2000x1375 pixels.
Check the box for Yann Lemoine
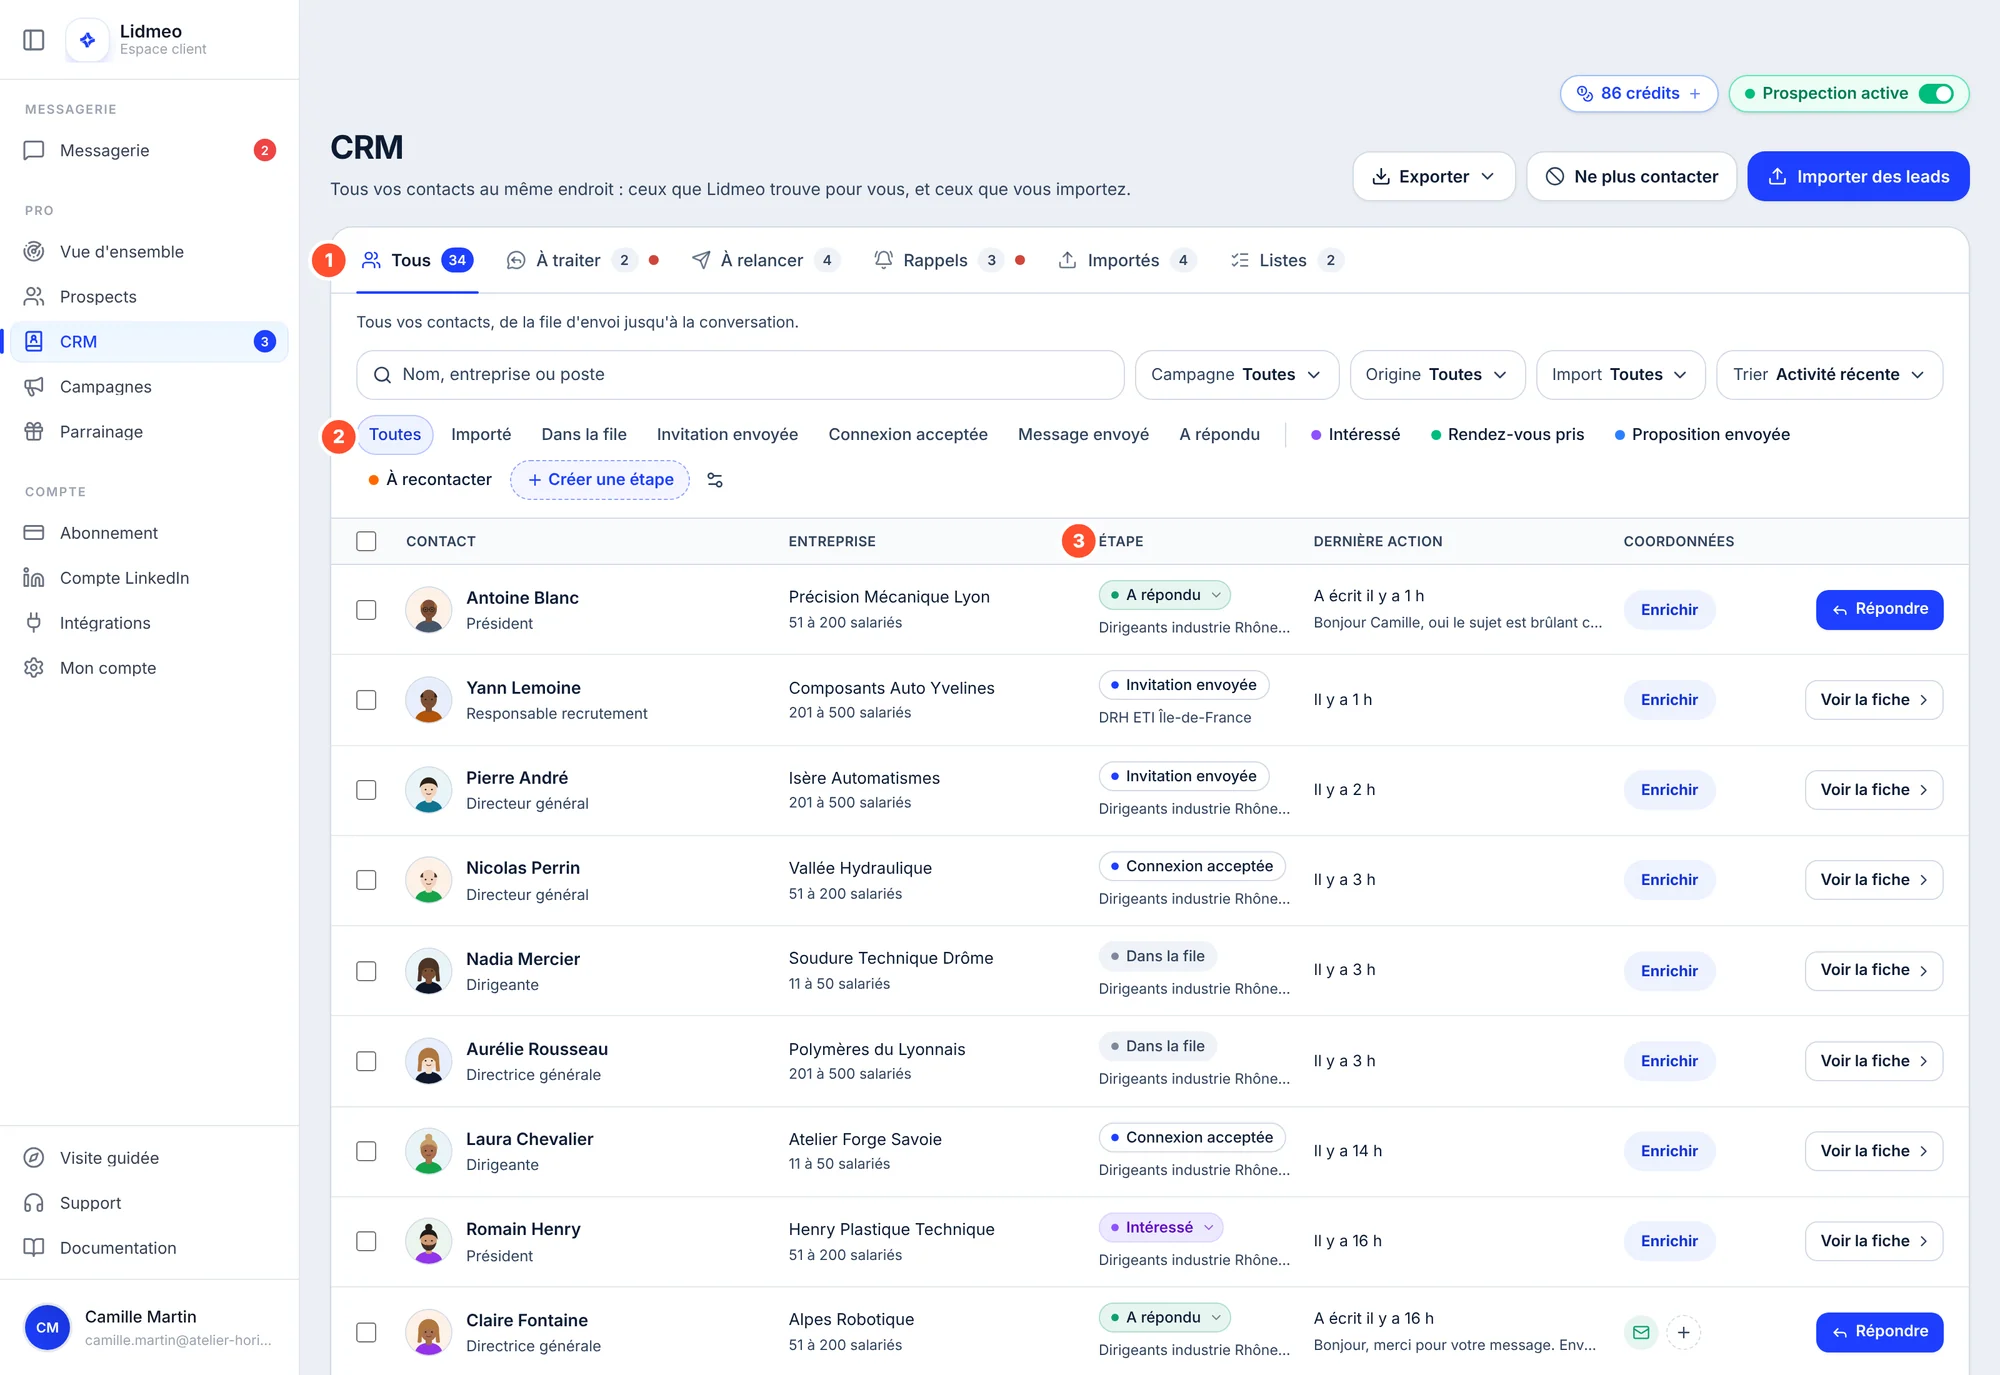pos(366,700)
